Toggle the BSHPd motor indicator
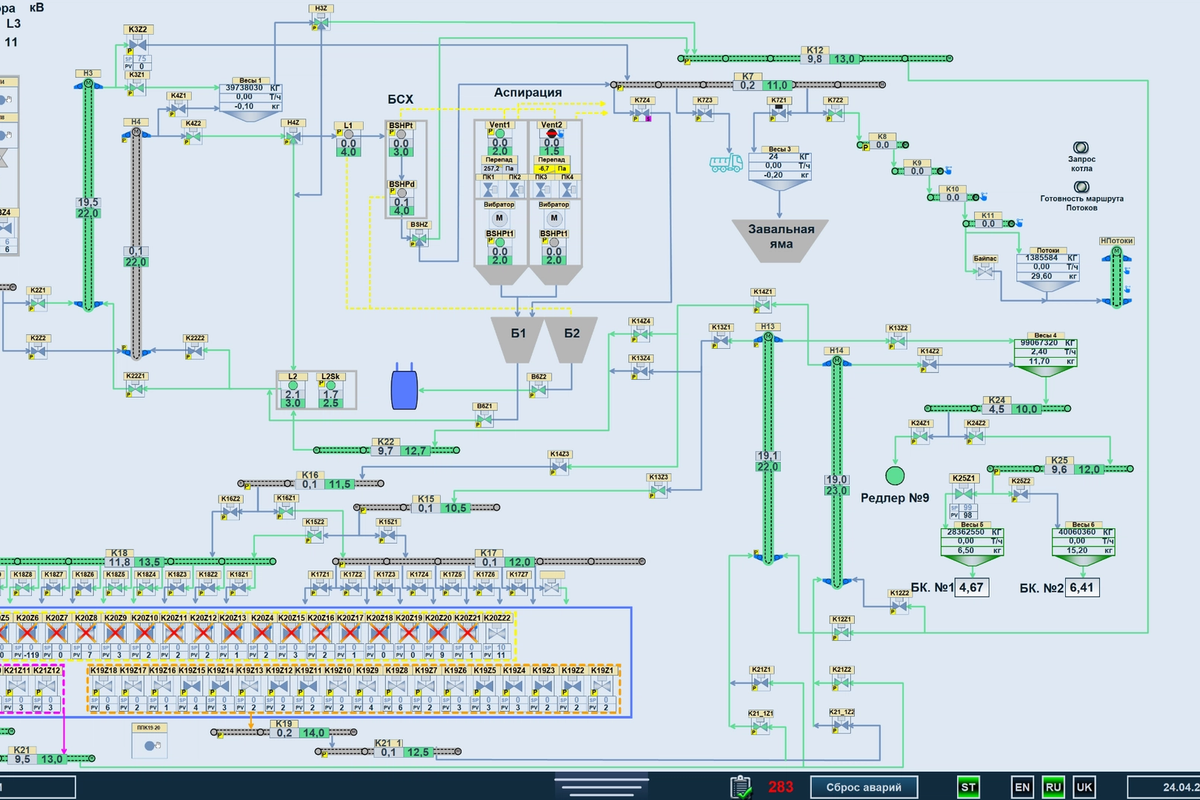Image resolution: width=1200 pixels, height=800 pixels. pyautogui.click(x=403, y=192)
